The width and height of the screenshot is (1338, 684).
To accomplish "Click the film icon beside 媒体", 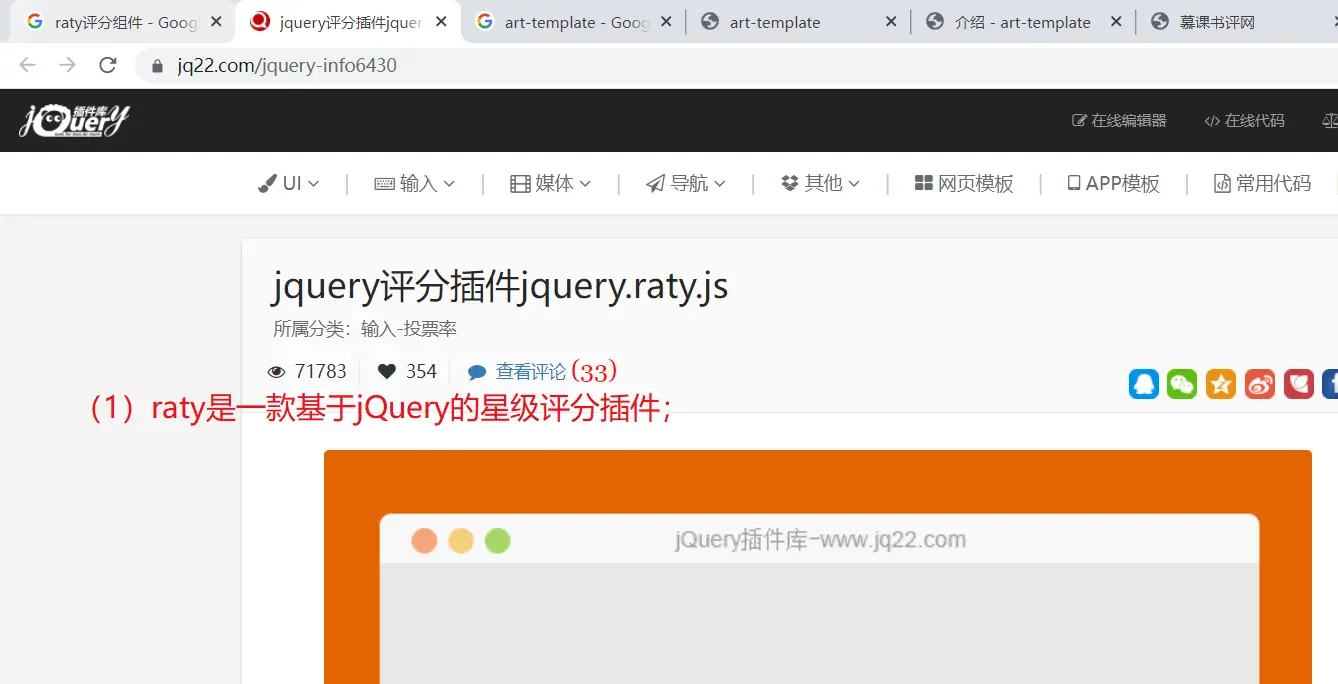I will tap(520, 184).
